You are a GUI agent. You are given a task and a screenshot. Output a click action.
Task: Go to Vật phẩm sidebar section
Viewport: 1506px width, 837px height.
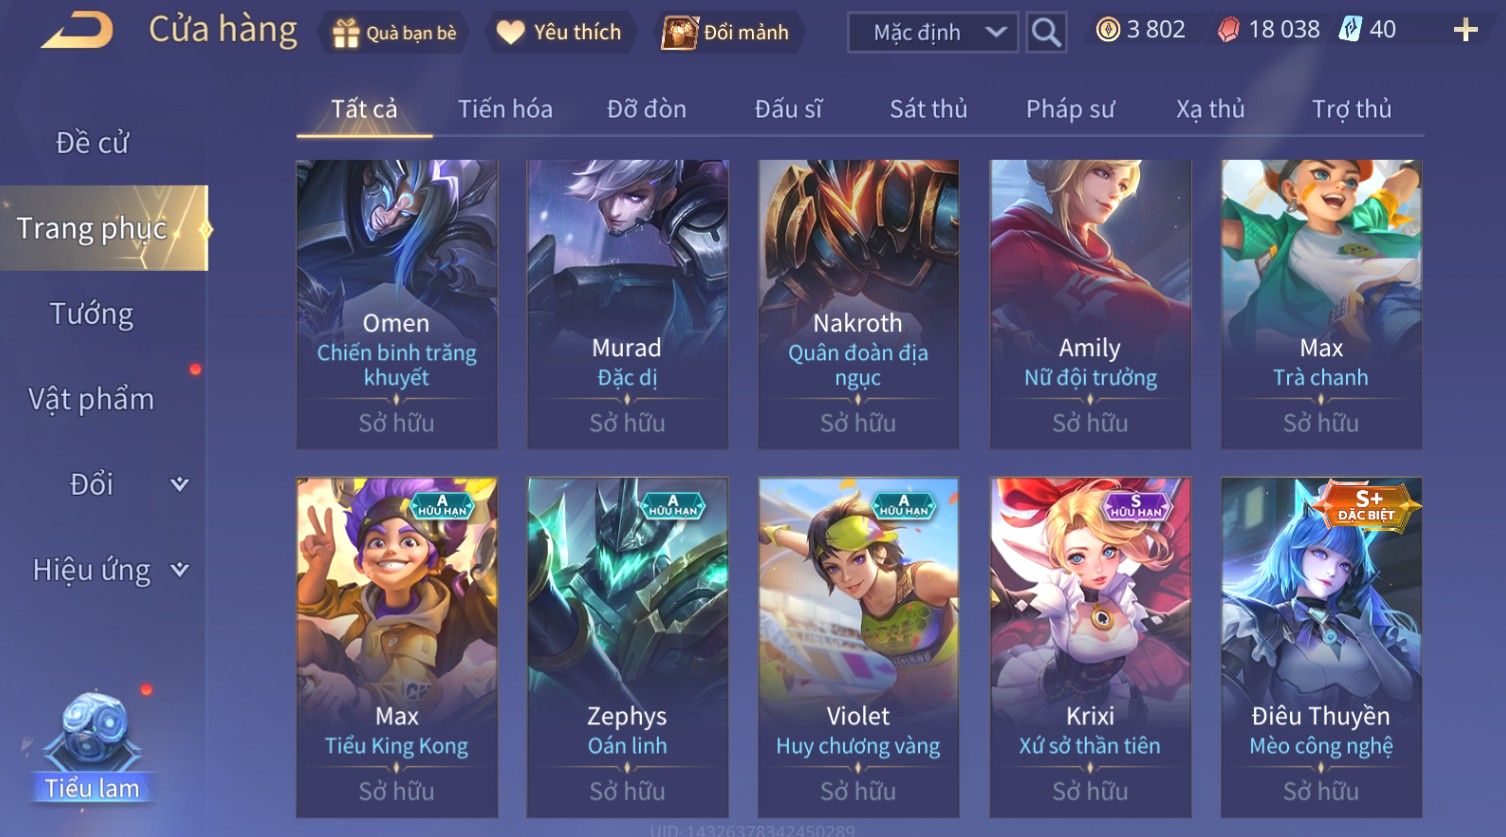tap(92, 399)
